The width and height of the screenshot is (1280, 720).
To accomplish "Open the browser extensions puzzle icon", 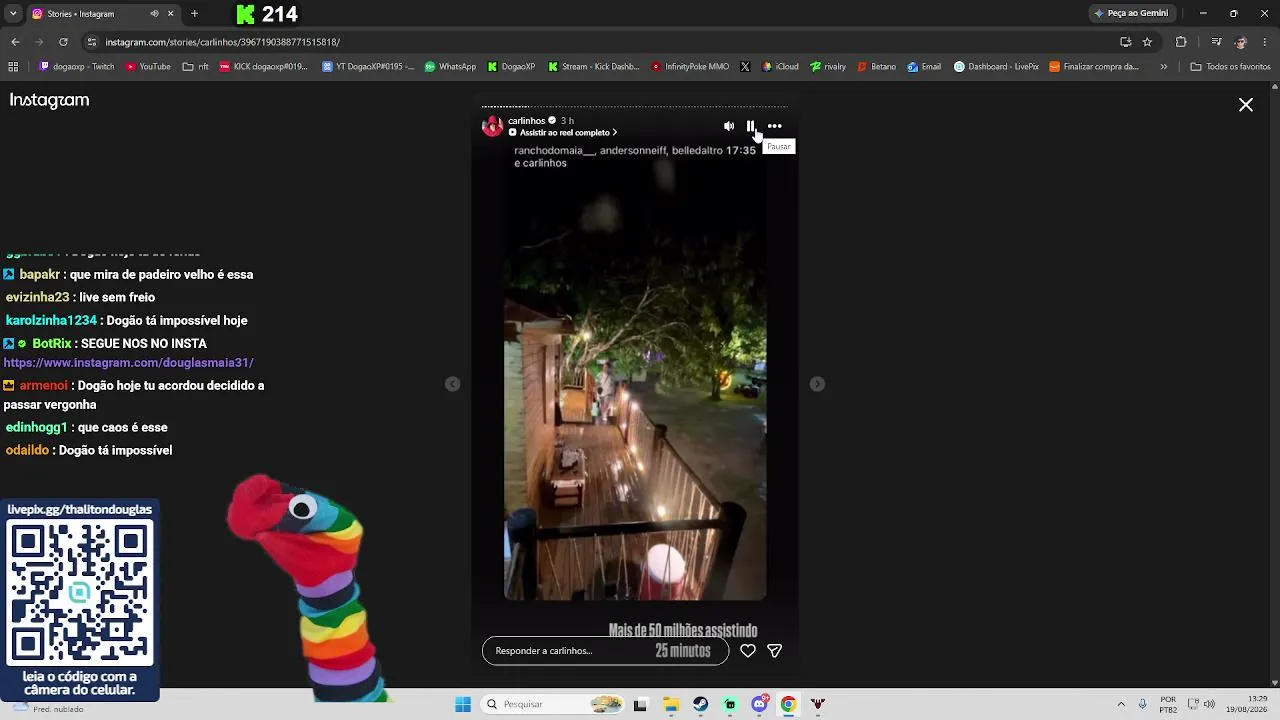I will pyautogui.click(x=1181, y=42).
